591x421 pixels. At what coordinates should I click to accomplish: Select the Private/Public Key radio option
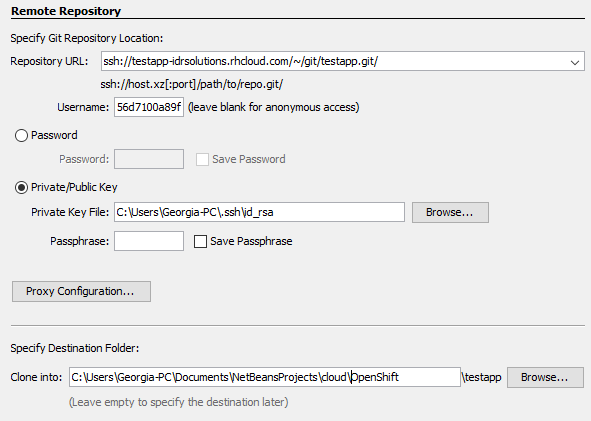tap(21, 187)
